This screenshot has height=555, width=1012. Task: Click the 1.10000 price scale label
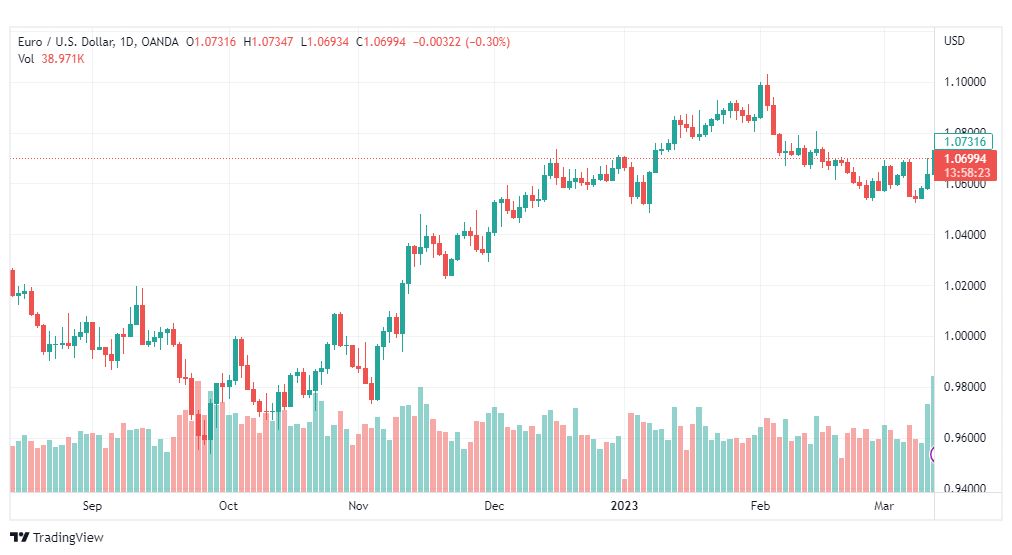pos(965,82)
